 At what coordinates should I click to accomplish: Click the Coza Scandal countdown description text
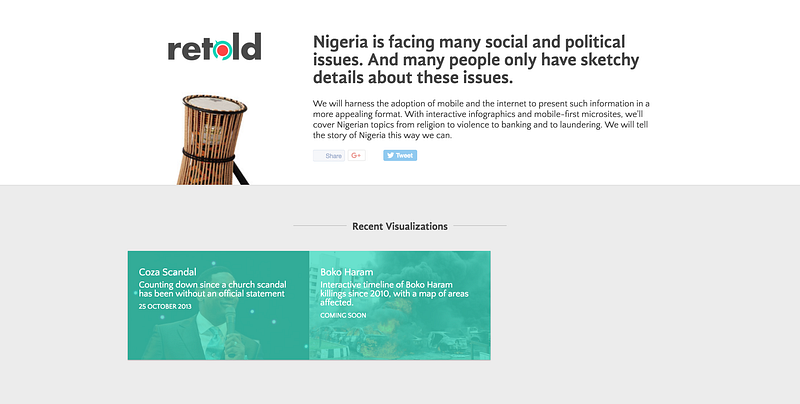(211, 289)
